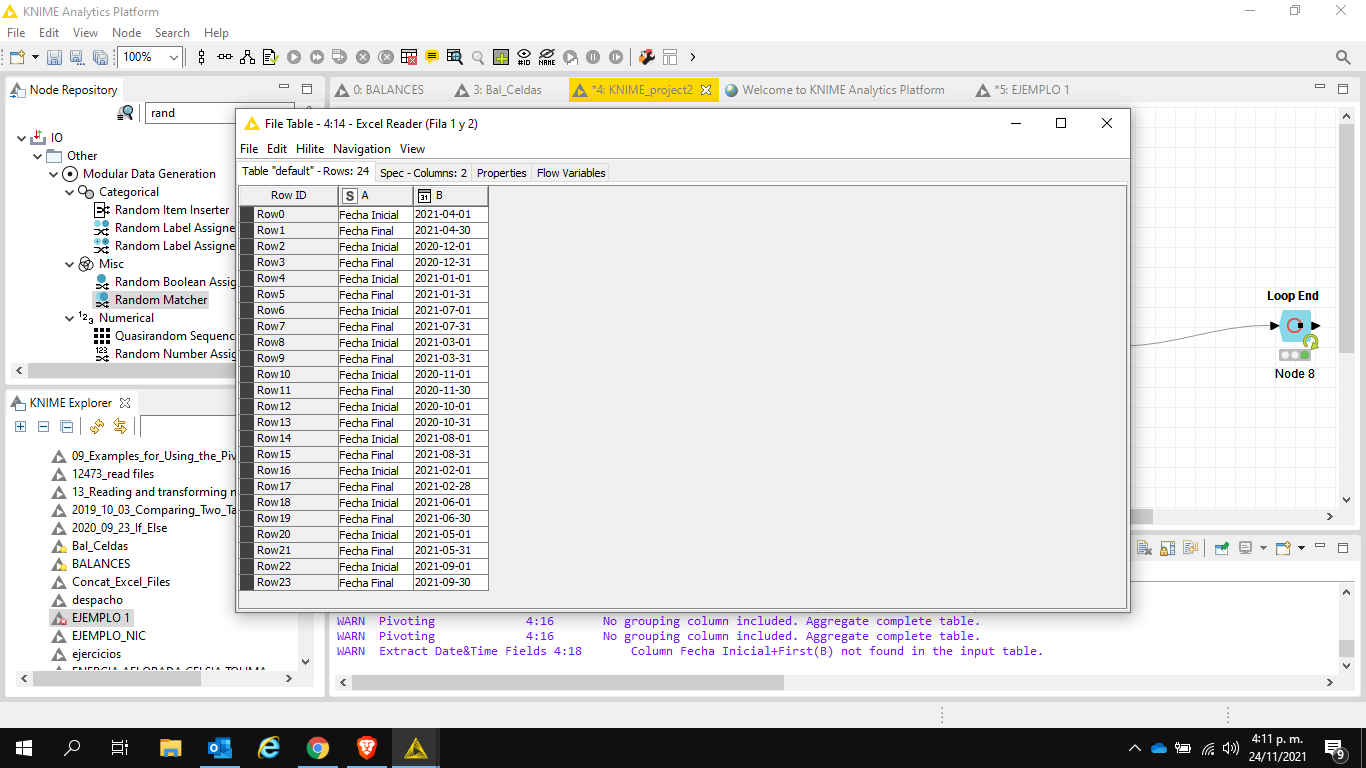This screenshot has width=1366, height=768.
Task: Click the loop step execution icon
Action: click(x=570, y=57)
